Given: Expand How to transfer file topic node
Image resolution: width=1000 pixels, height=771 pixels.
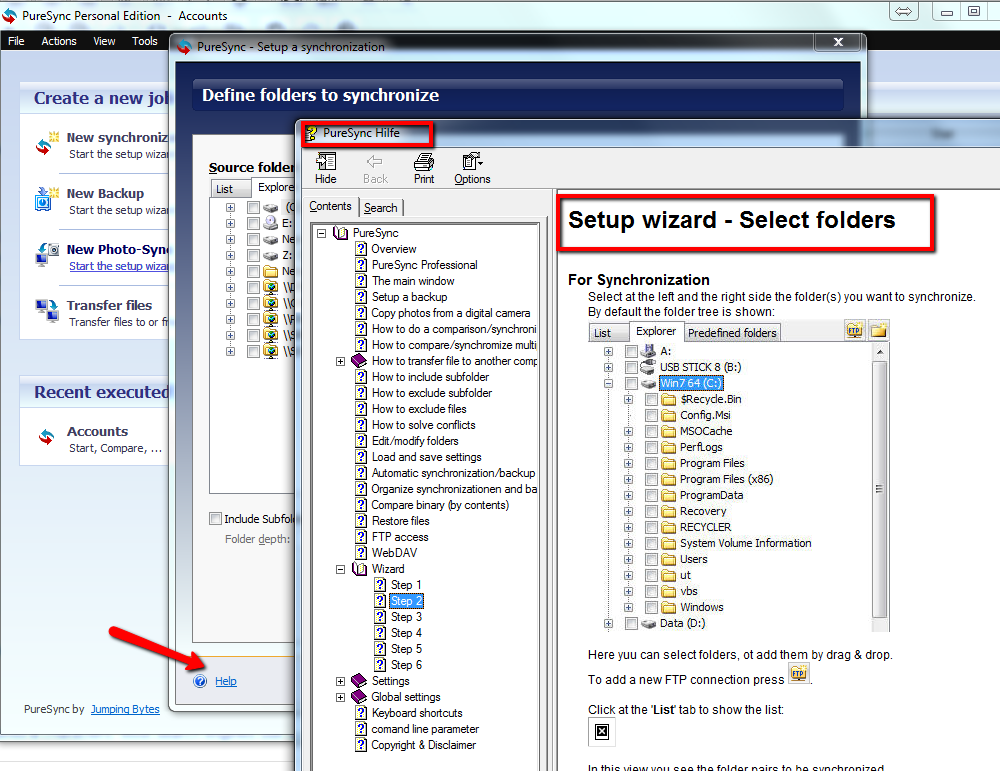Looking at the screenshot, I should [341, 362].
